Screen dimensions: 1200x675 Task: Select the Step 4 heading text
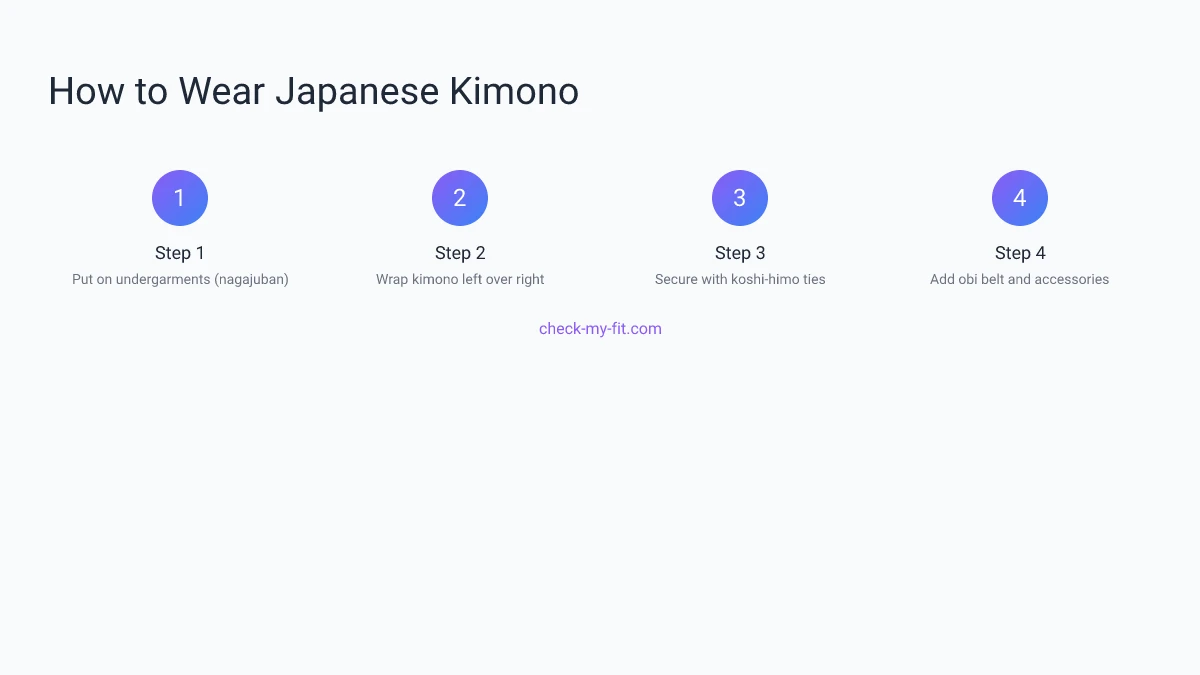point(1020,253)
